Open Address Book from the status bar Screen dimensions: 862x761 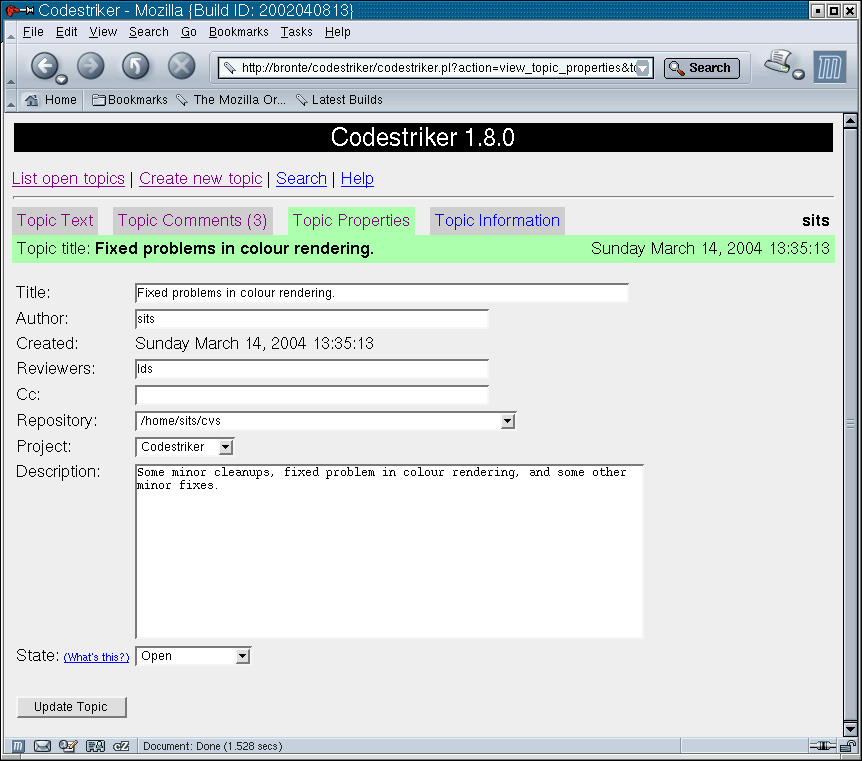pyautogui.click(x=95, y=746)
